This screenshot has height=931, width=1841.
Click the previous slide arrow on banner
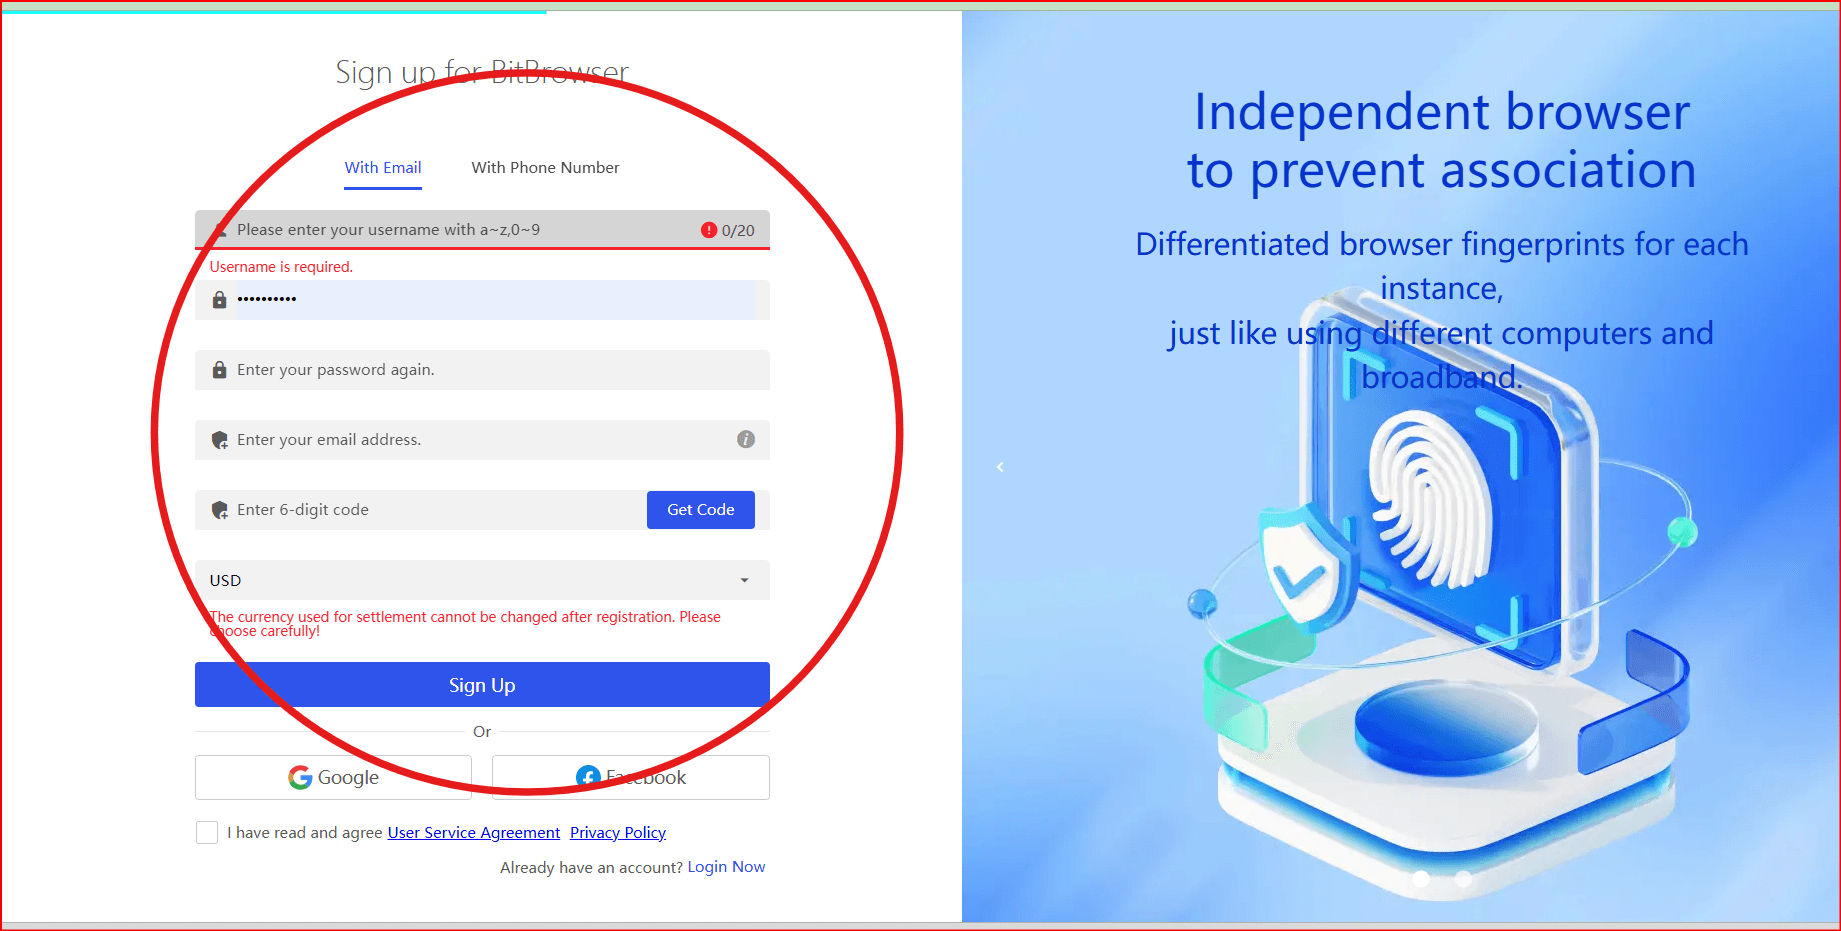pos(1000,467)
